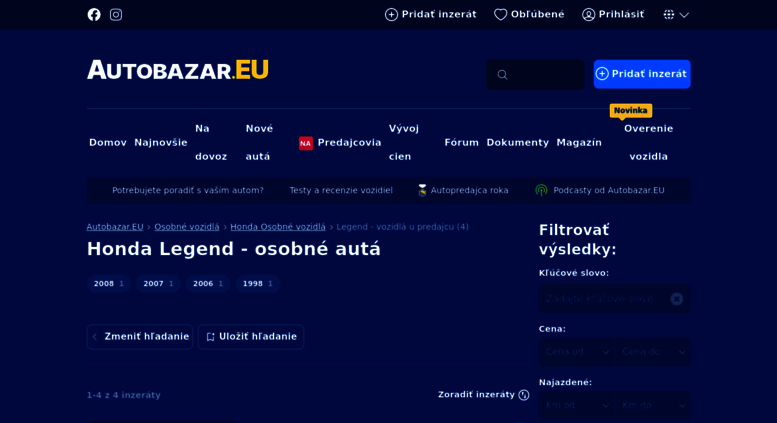The height and width of the screenshot is (423, 777).
Task: Open Testy a recenzie vozidiel link
Action: coord(341,190)
